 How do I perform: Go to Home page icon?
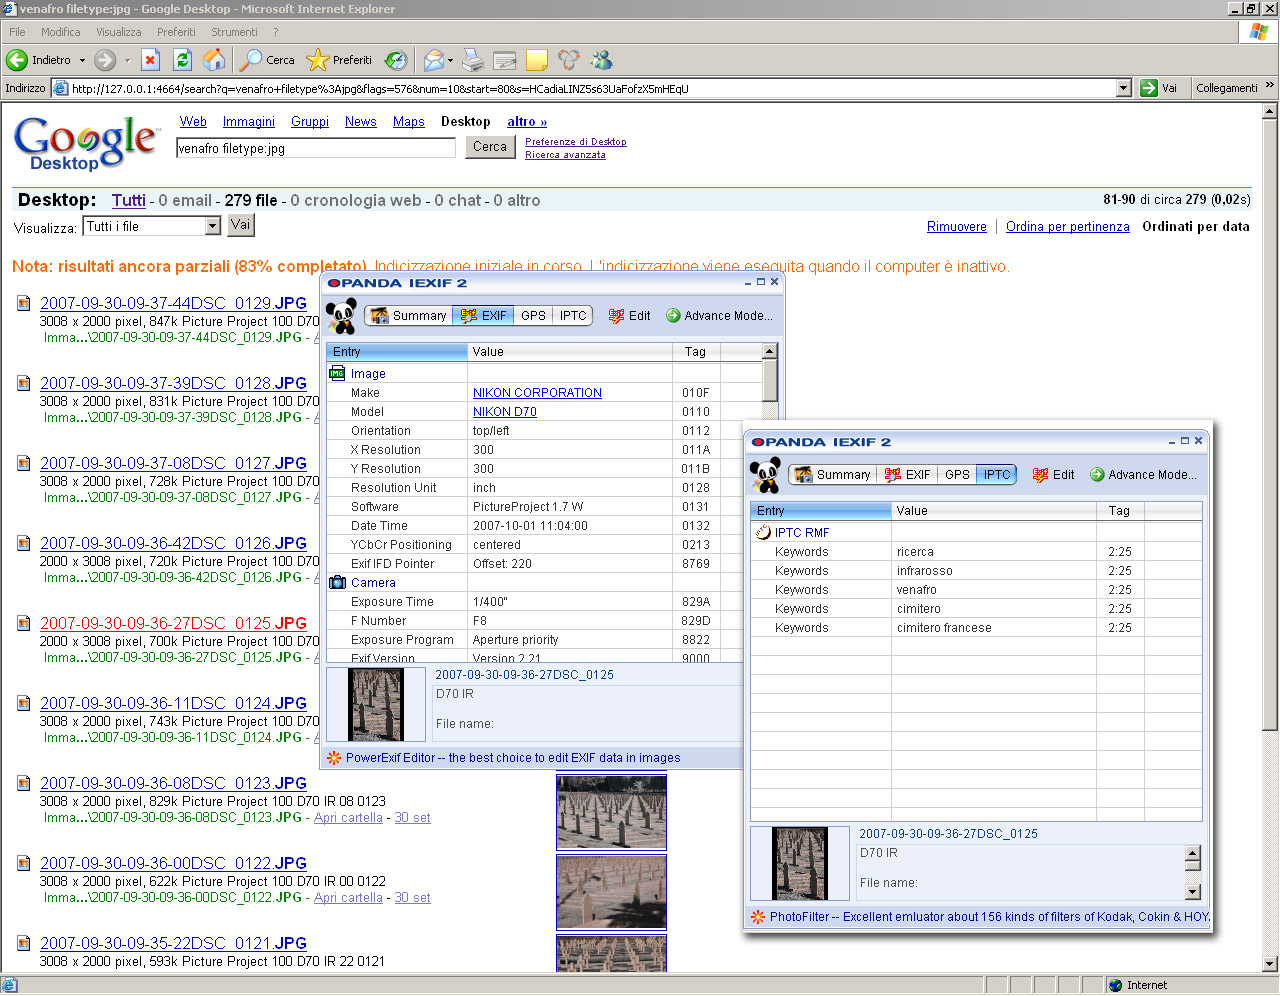tap(214, 60)
